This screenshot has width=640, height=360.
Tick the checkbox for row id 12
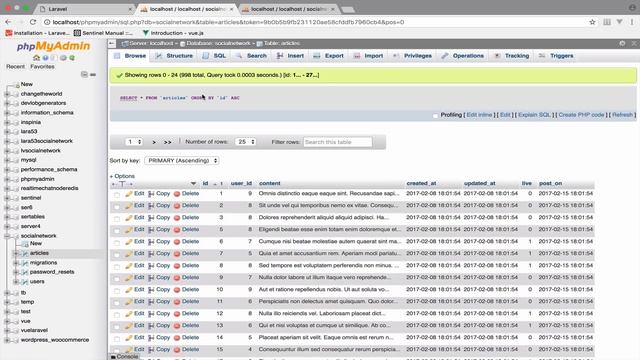(117, 315)
